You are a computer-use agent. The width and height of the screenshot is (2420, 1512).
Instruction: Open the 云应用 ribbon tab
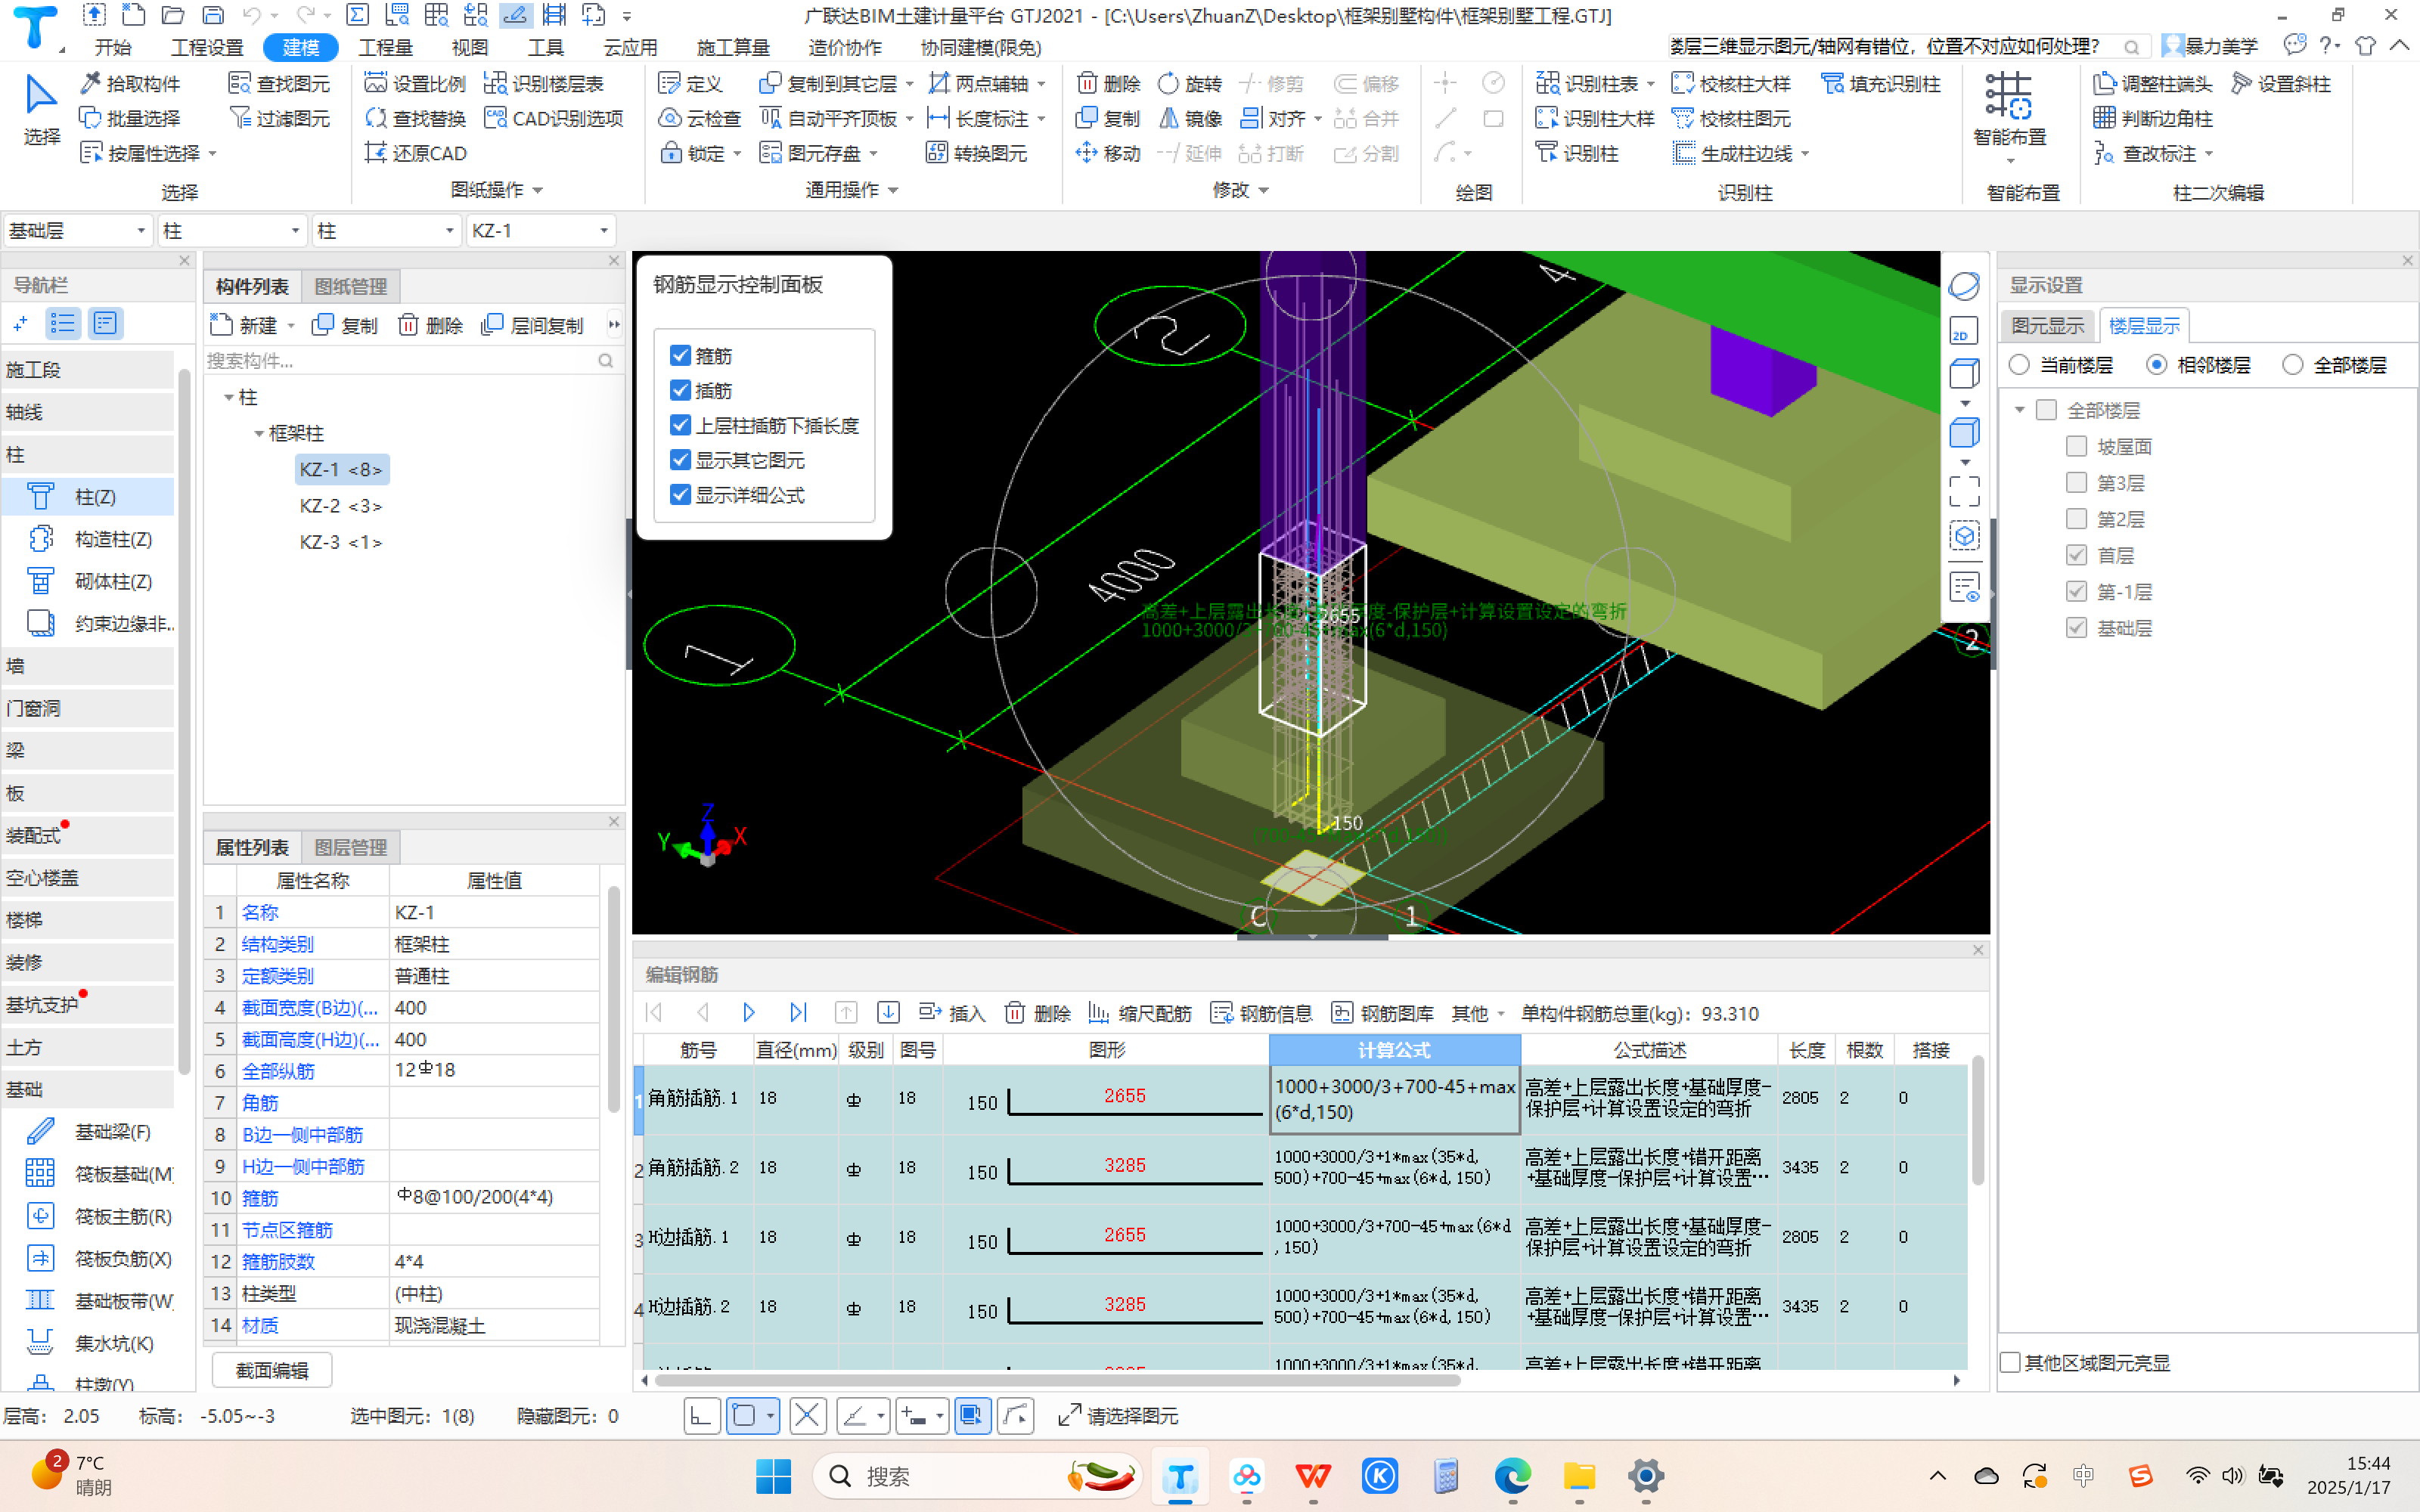coord(630,47)
